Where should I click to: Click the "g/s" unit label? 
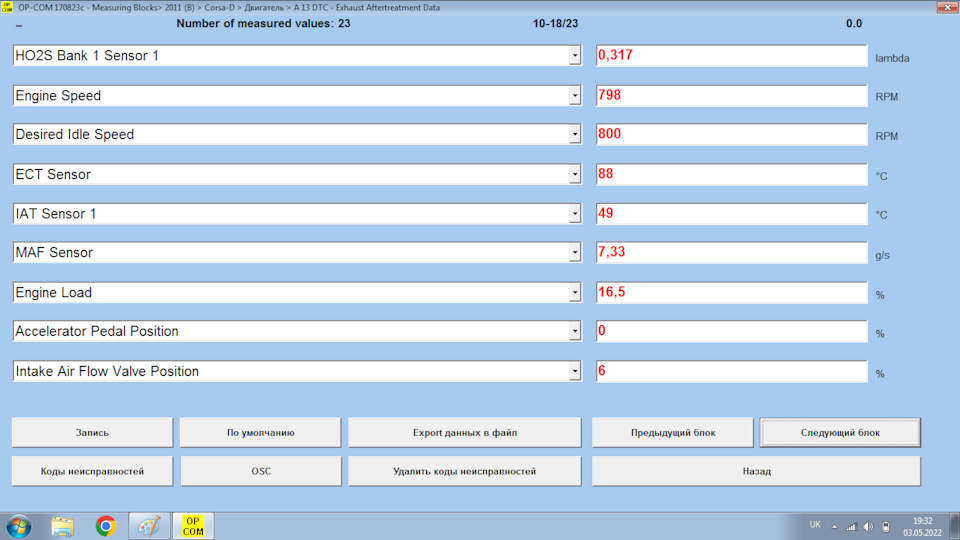coord(882,255)
